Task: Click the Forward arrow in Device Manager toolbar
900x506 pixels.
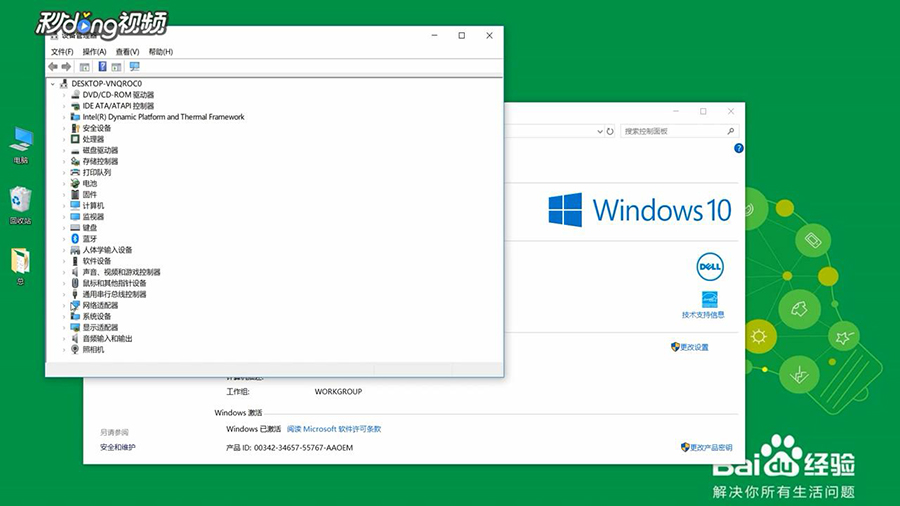Action: (x=66, y=67)
